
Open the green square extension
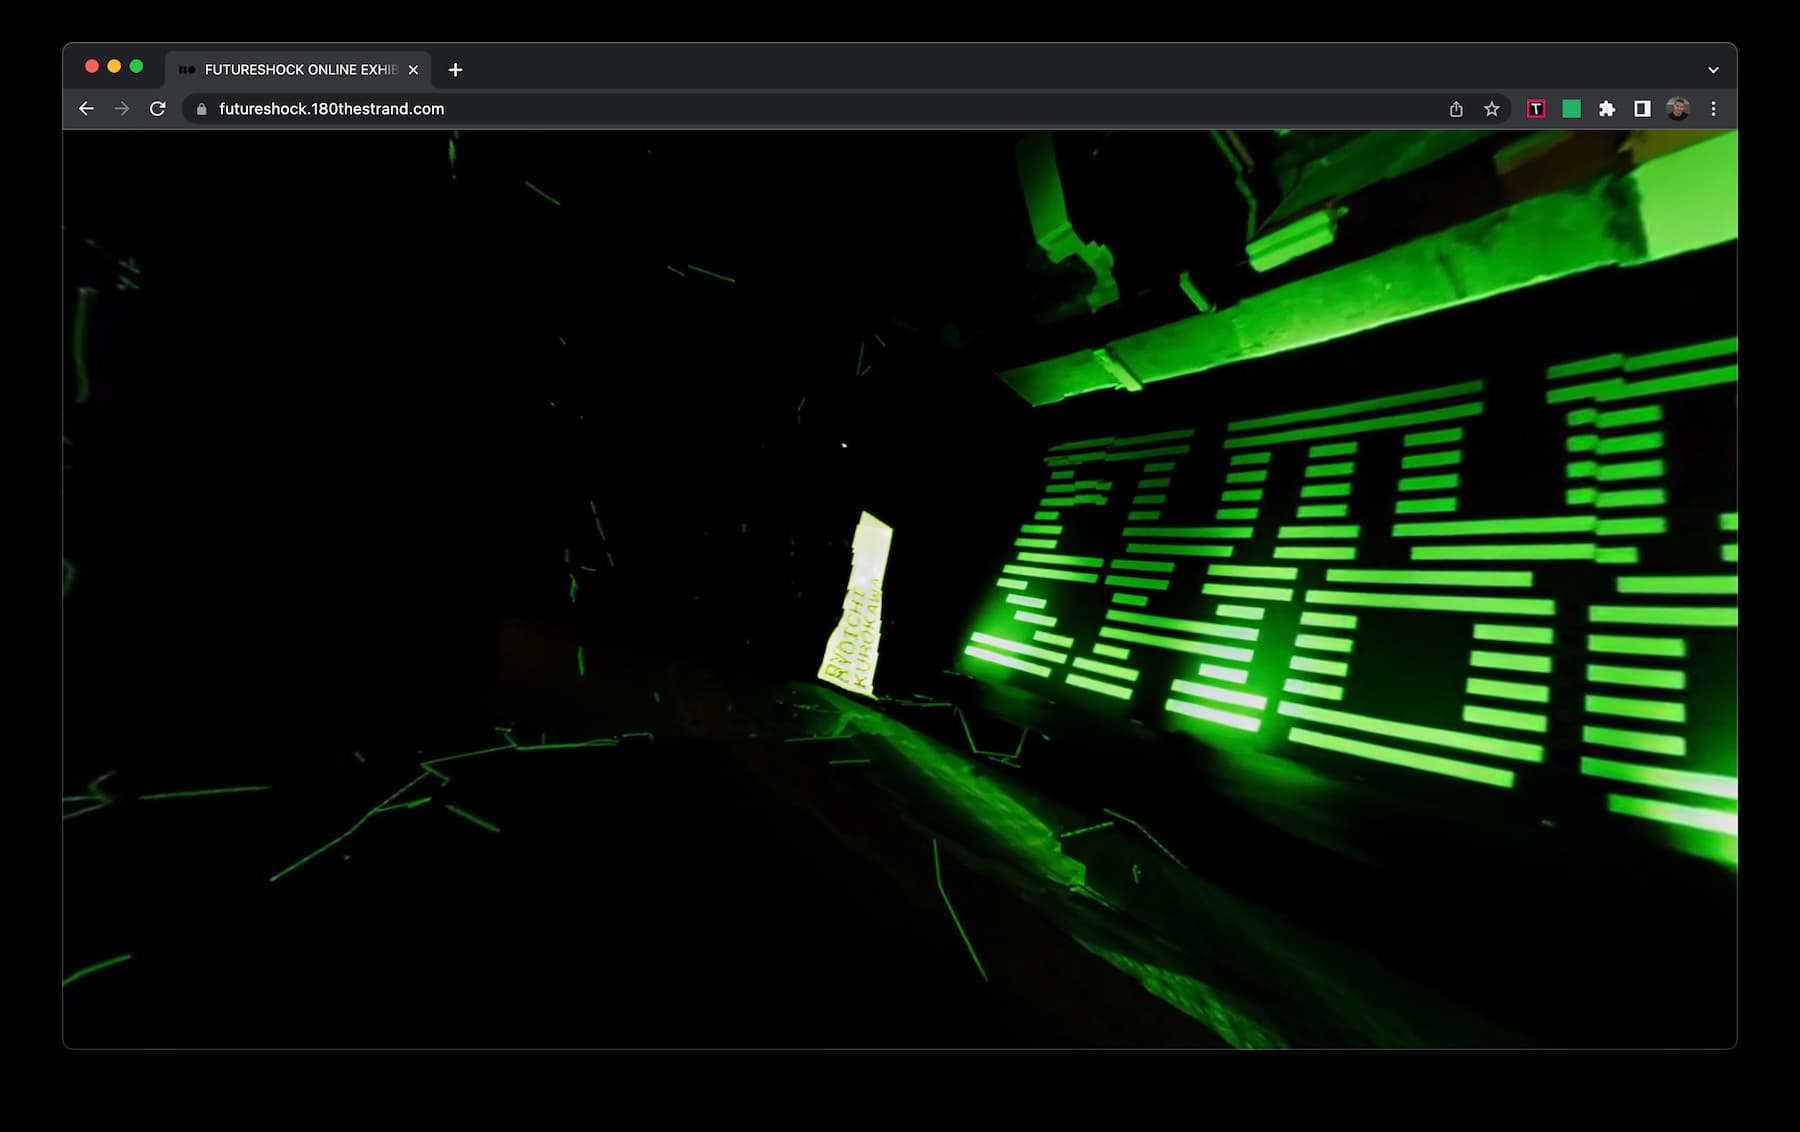click(1571, 109)
